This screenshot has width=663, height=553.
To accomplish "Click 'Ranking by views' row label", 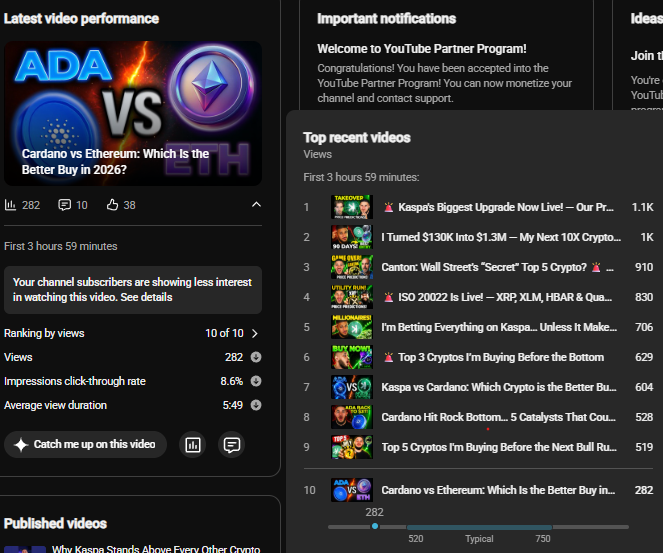I will pyautogui.click(x=44, y=334).
